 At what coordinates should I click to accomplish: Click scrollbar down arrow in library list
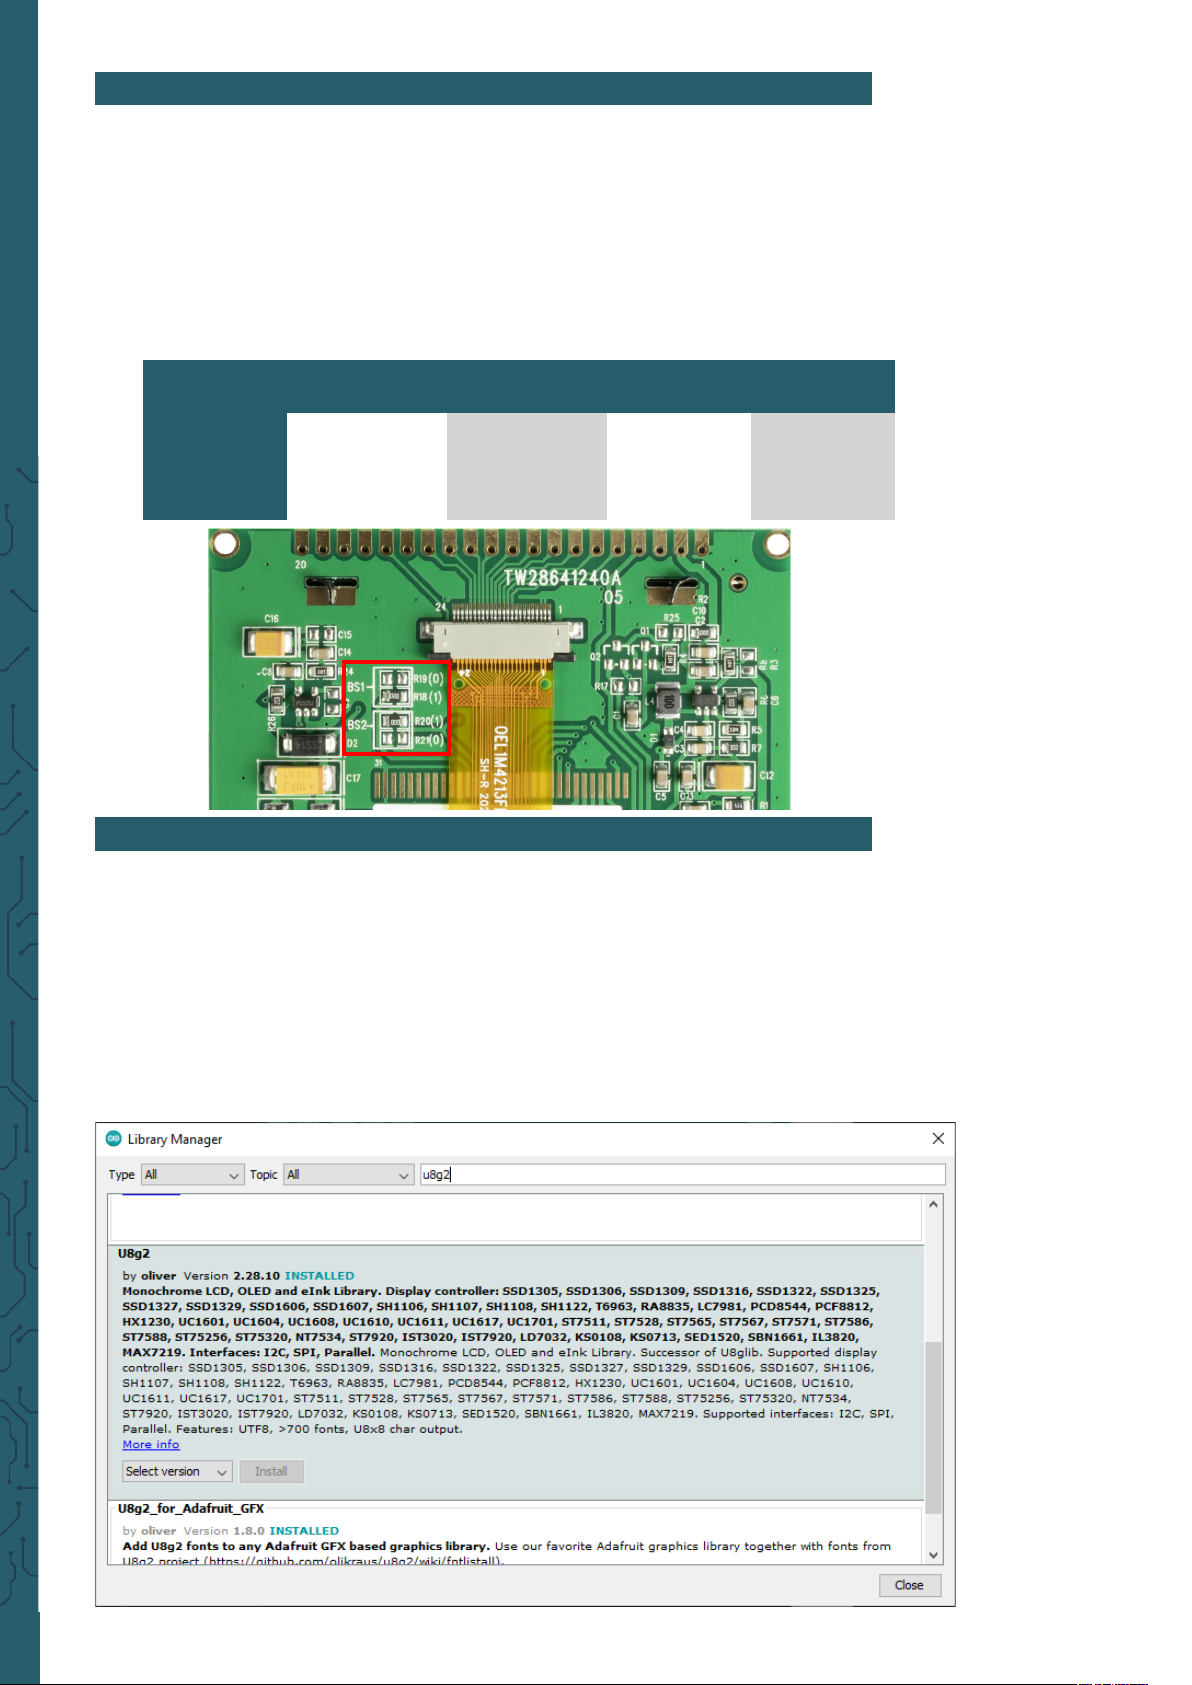933,1555
